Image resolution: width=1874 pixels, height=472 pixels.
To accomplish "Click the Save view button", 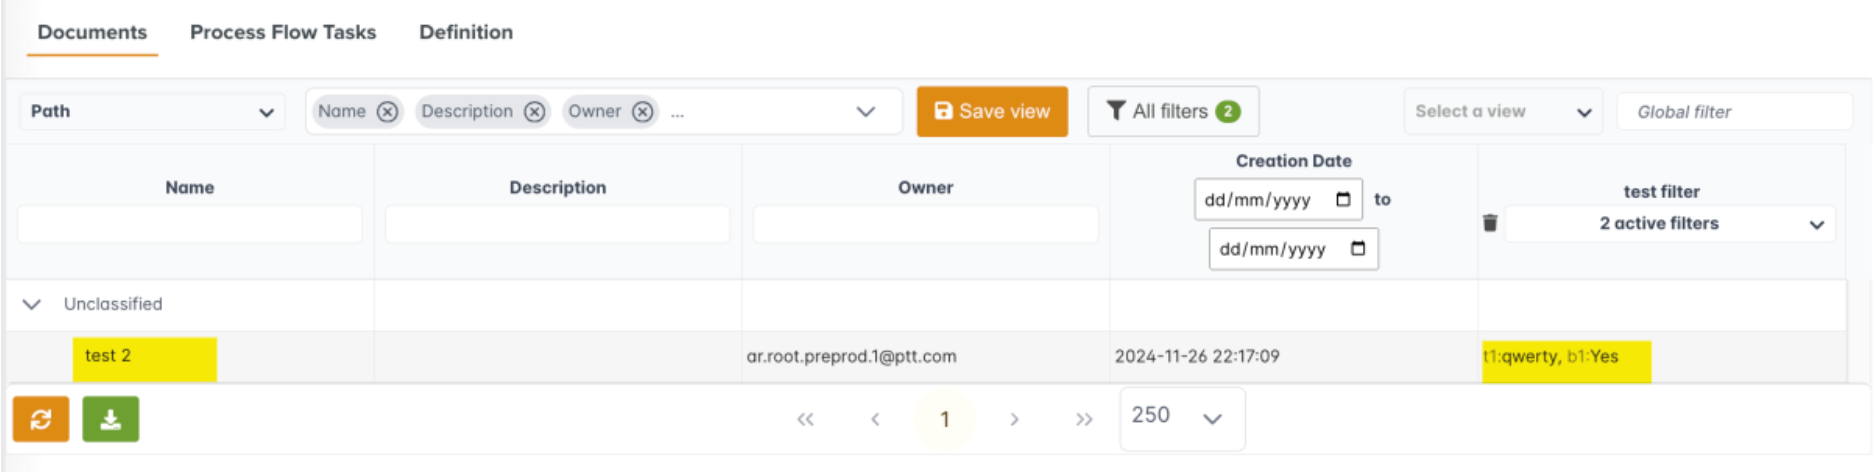I will click(x=992, y=111).
